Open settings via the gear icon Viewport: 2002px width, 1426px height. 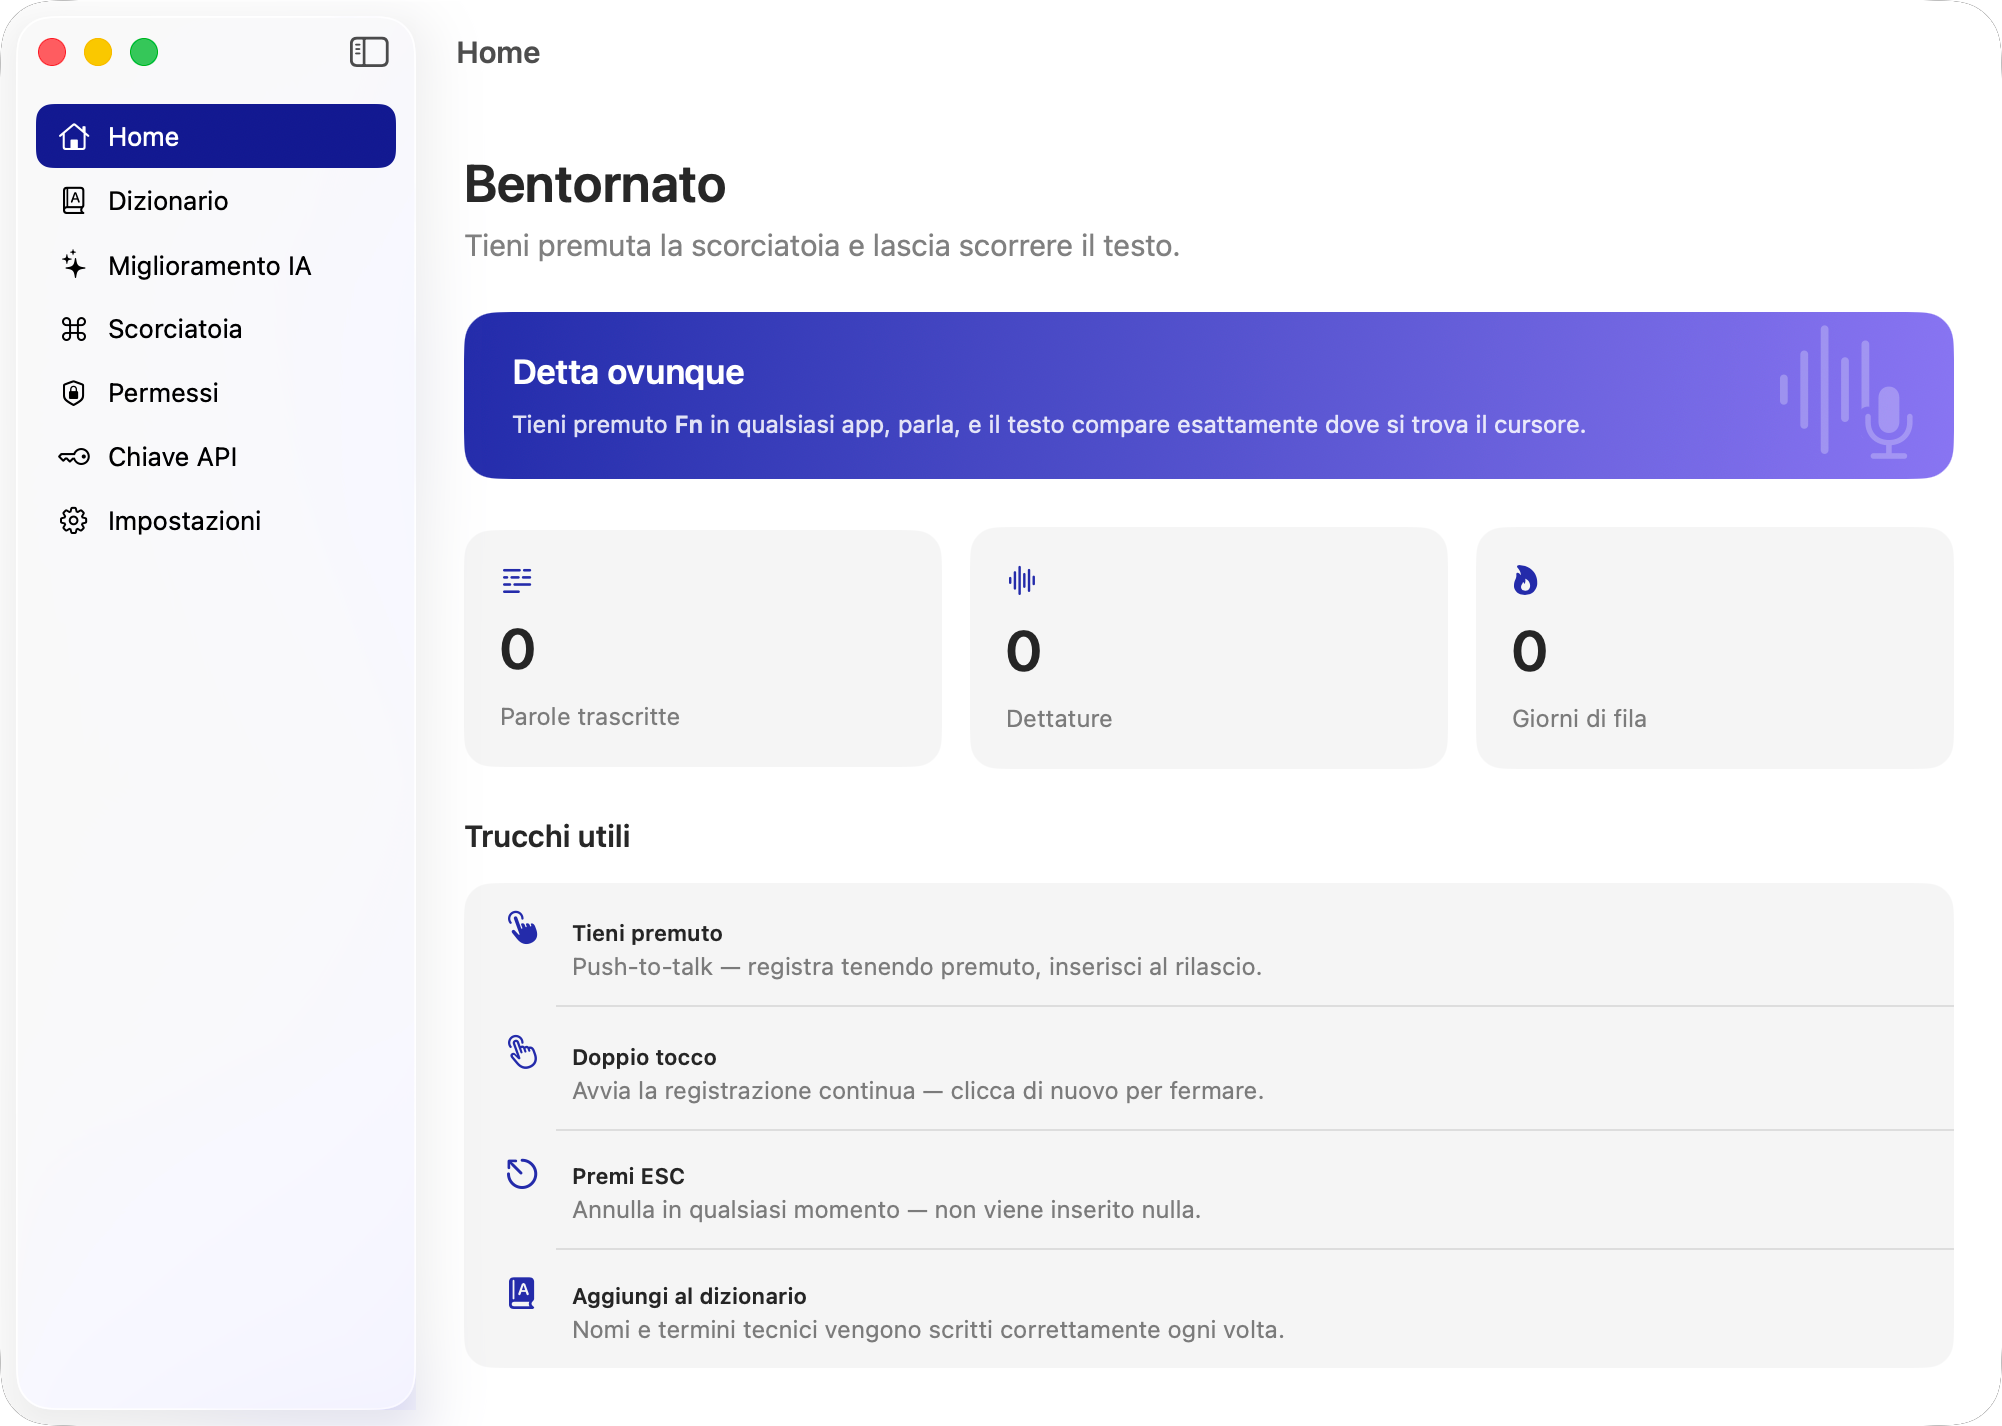pyautogui.click(x=74, y=520)
